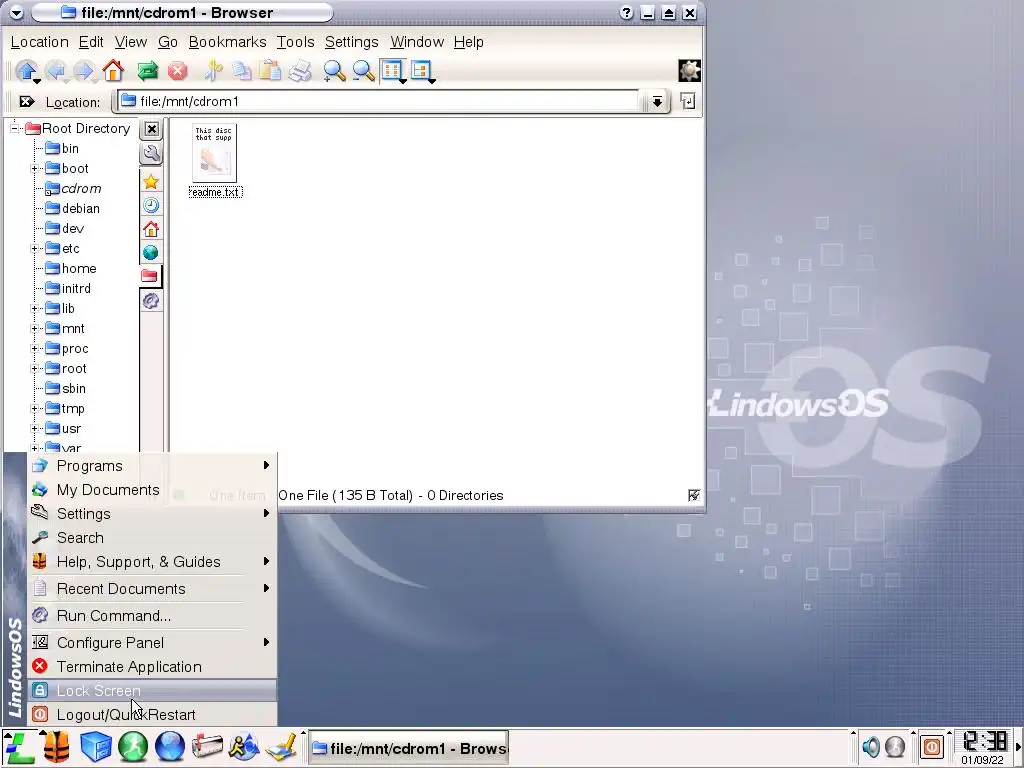The height and width of the screenshot is (768, 1024).
Task: Open the readme.txt file thumbnail
Action: point(215,153)
